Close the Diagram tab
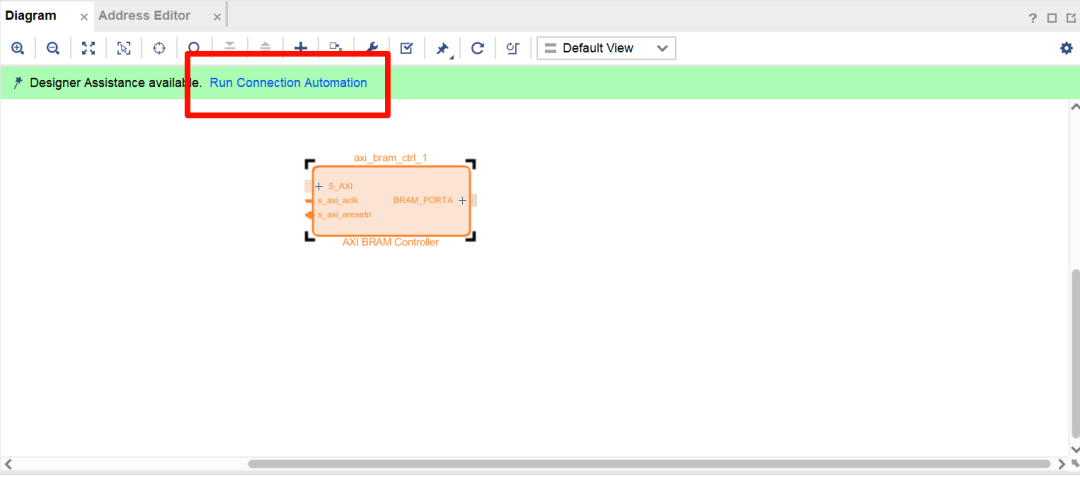 (x=84, y=17)
